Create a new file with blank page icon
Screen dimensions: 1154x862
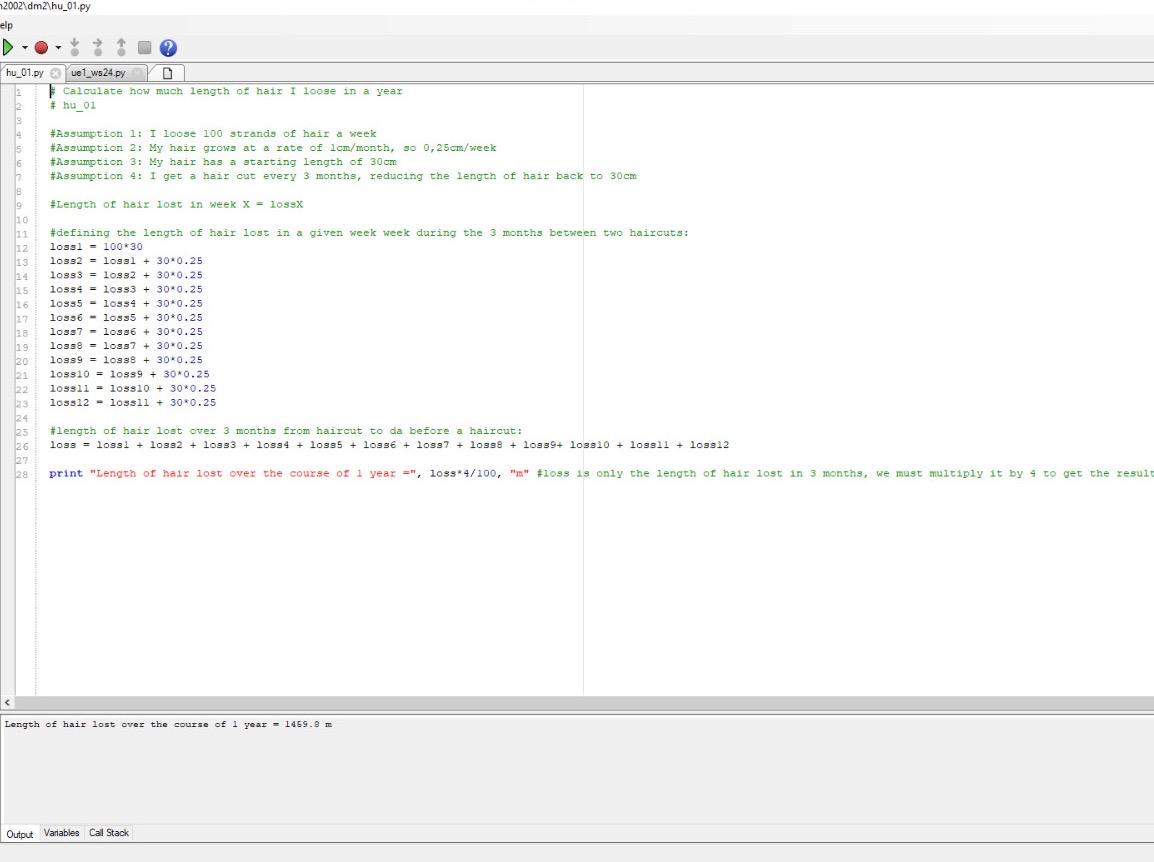(x=167, y=72)
